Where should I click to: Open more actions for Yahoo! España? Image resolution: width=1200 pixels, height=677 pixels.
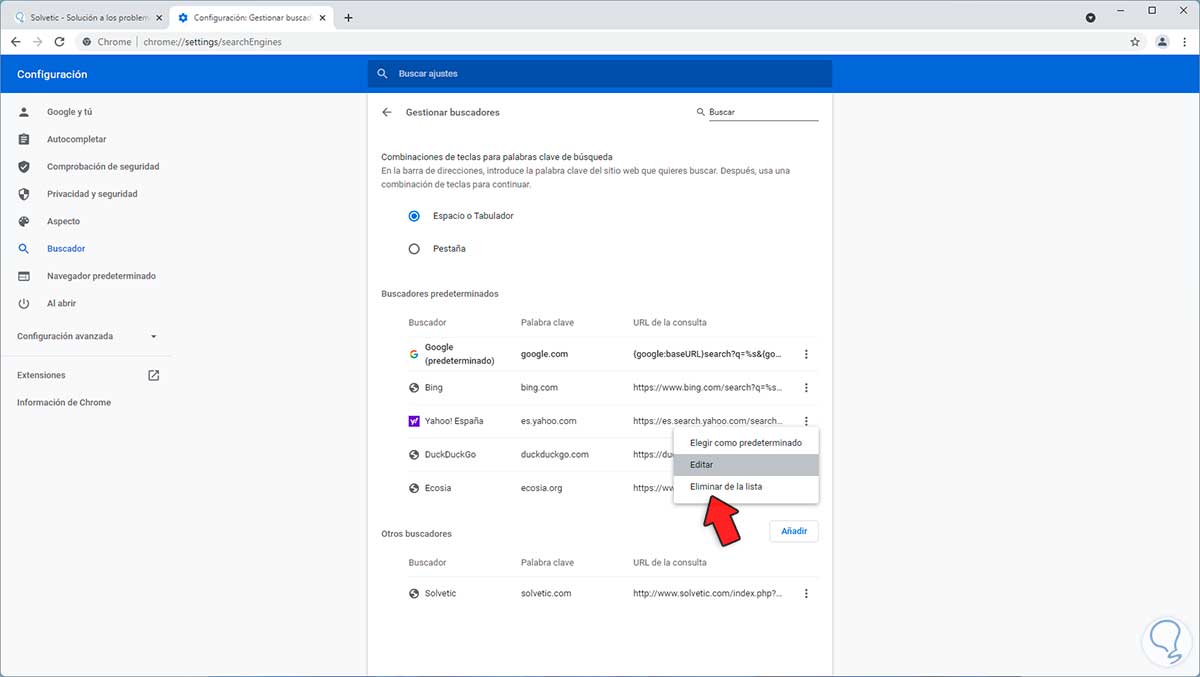click(x=806, y=421)
